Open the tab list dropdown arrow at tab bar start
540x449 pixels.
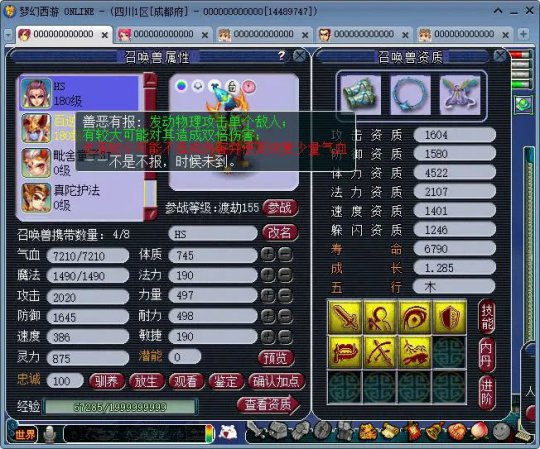8,35
